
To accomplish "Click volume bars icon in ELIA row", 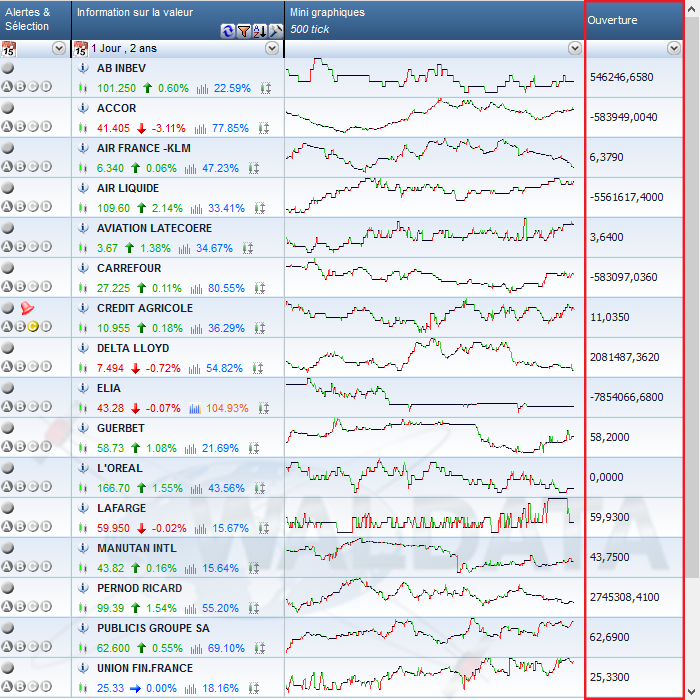I will (x=195, y=408).
